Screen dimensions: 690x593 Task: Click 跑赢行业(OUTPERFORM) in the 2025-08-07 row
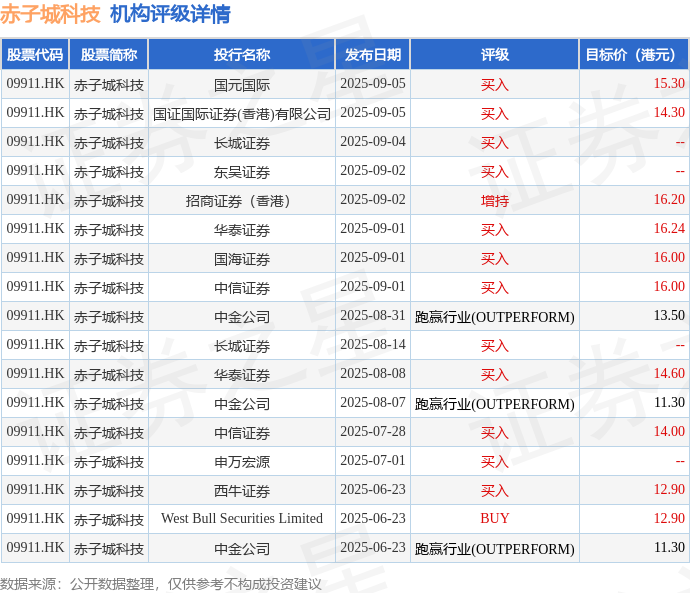click(495, 404)
